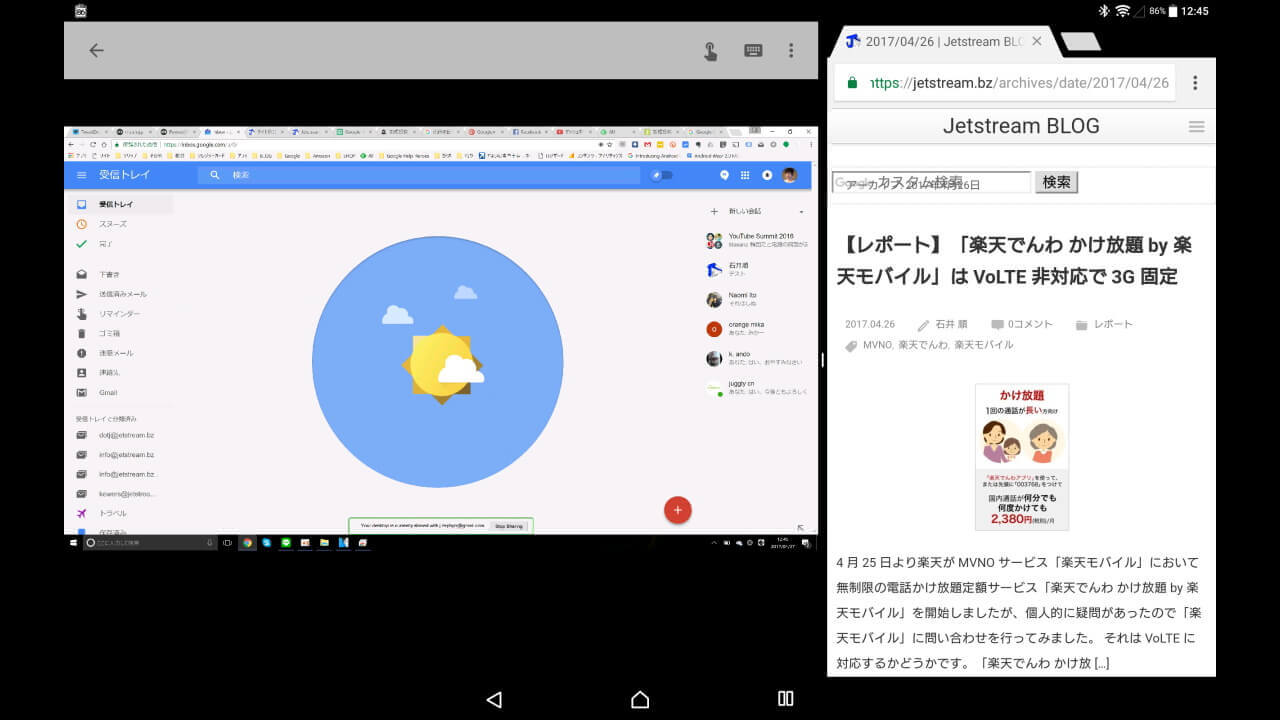Open the remote desktop overflow three-dot menu
1280x720 pixels.
coord(791,50)
